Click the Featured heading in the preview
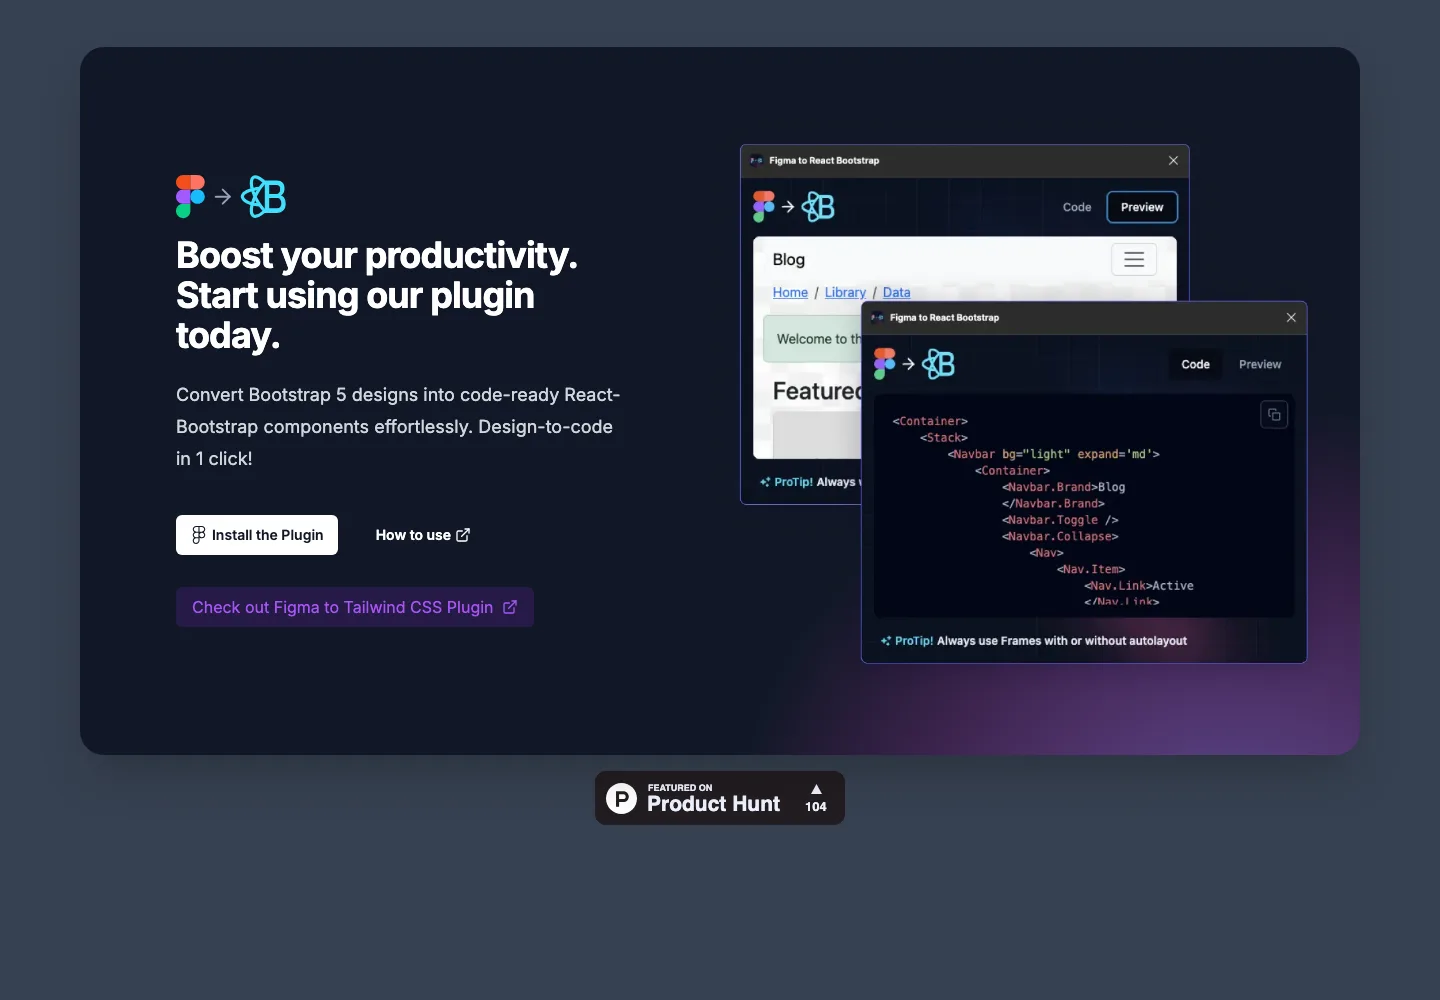Viewport: 1440px width, 1000px height. (817, 391)
